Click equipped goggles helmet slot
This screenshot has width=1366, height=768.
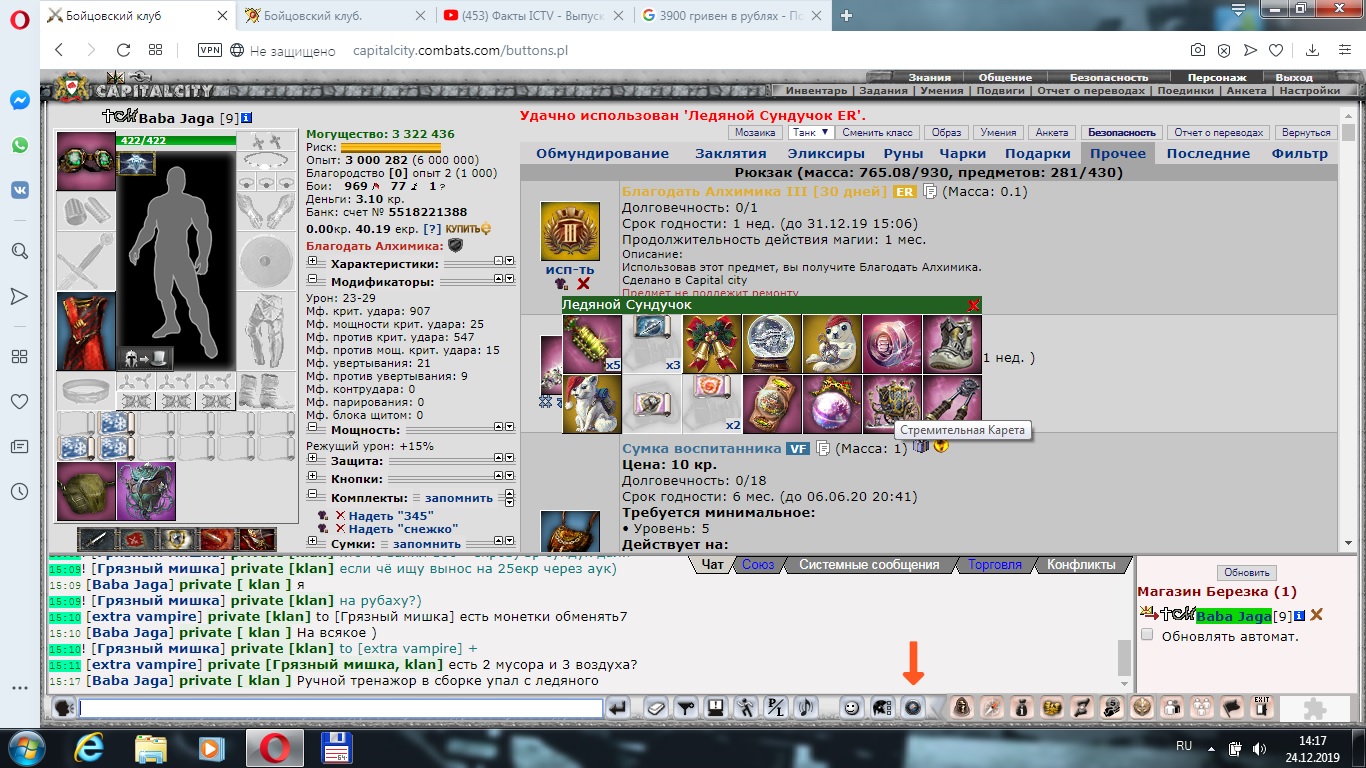tap(86, 161)
